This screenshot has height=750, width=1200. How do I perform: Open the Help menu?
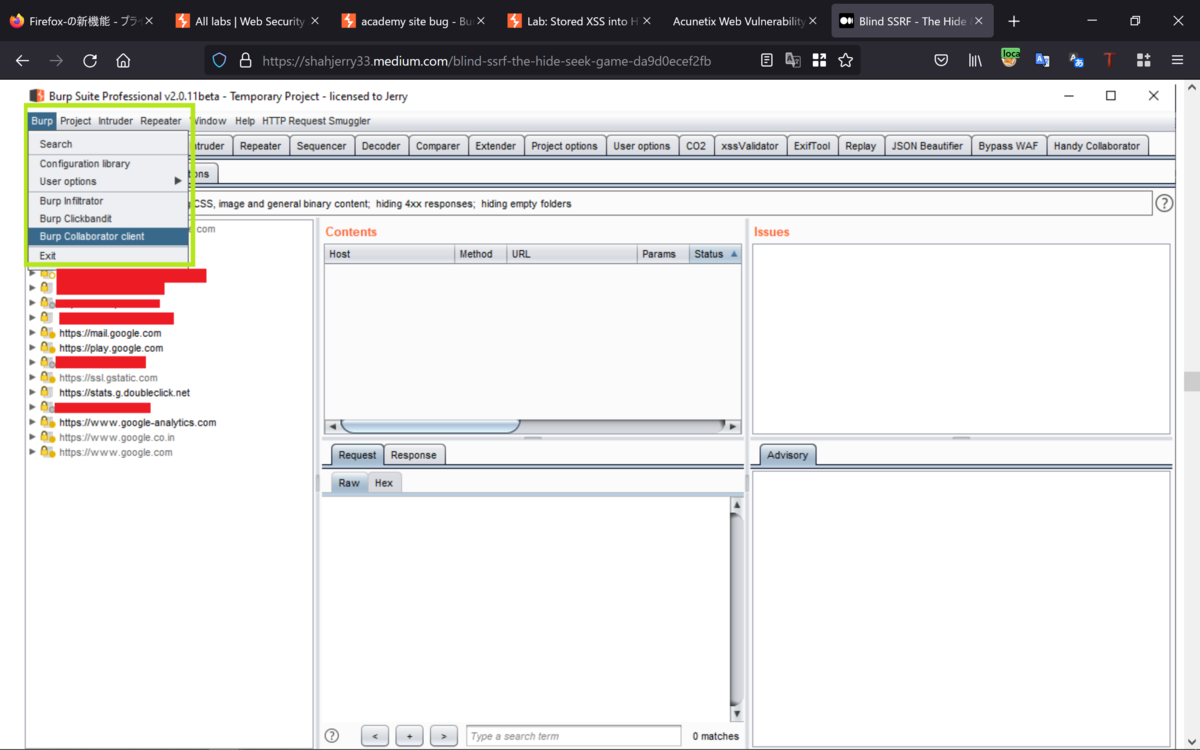tap(245, 121)
